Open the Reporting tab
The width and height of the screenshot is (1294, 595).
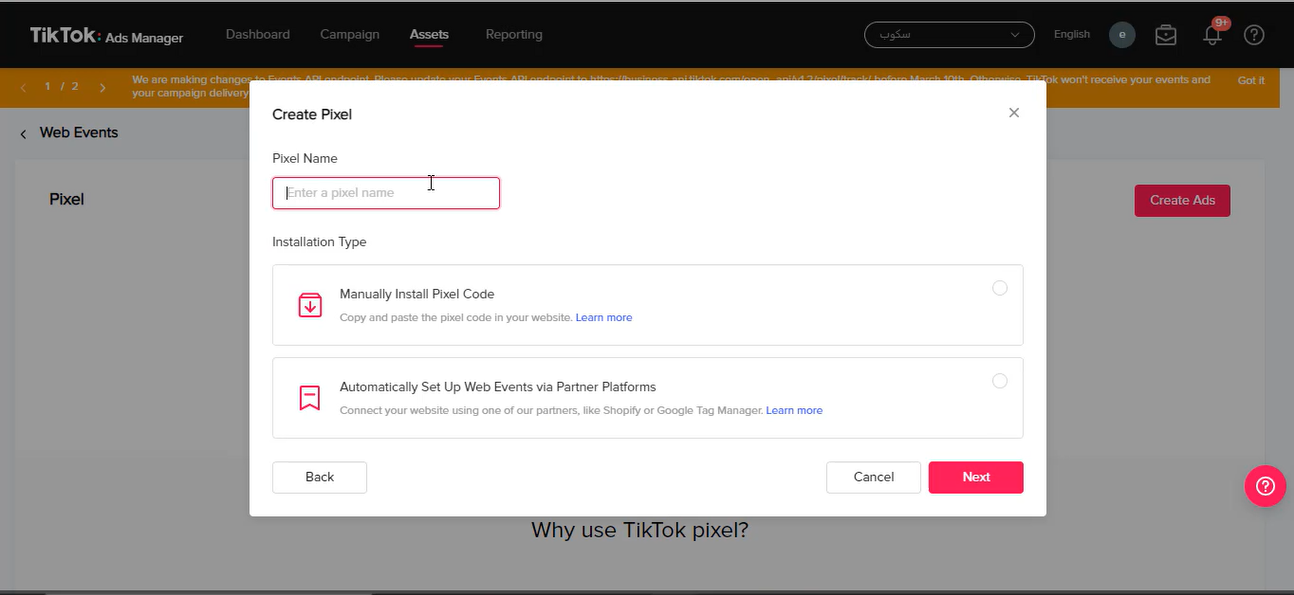[514, 34]
